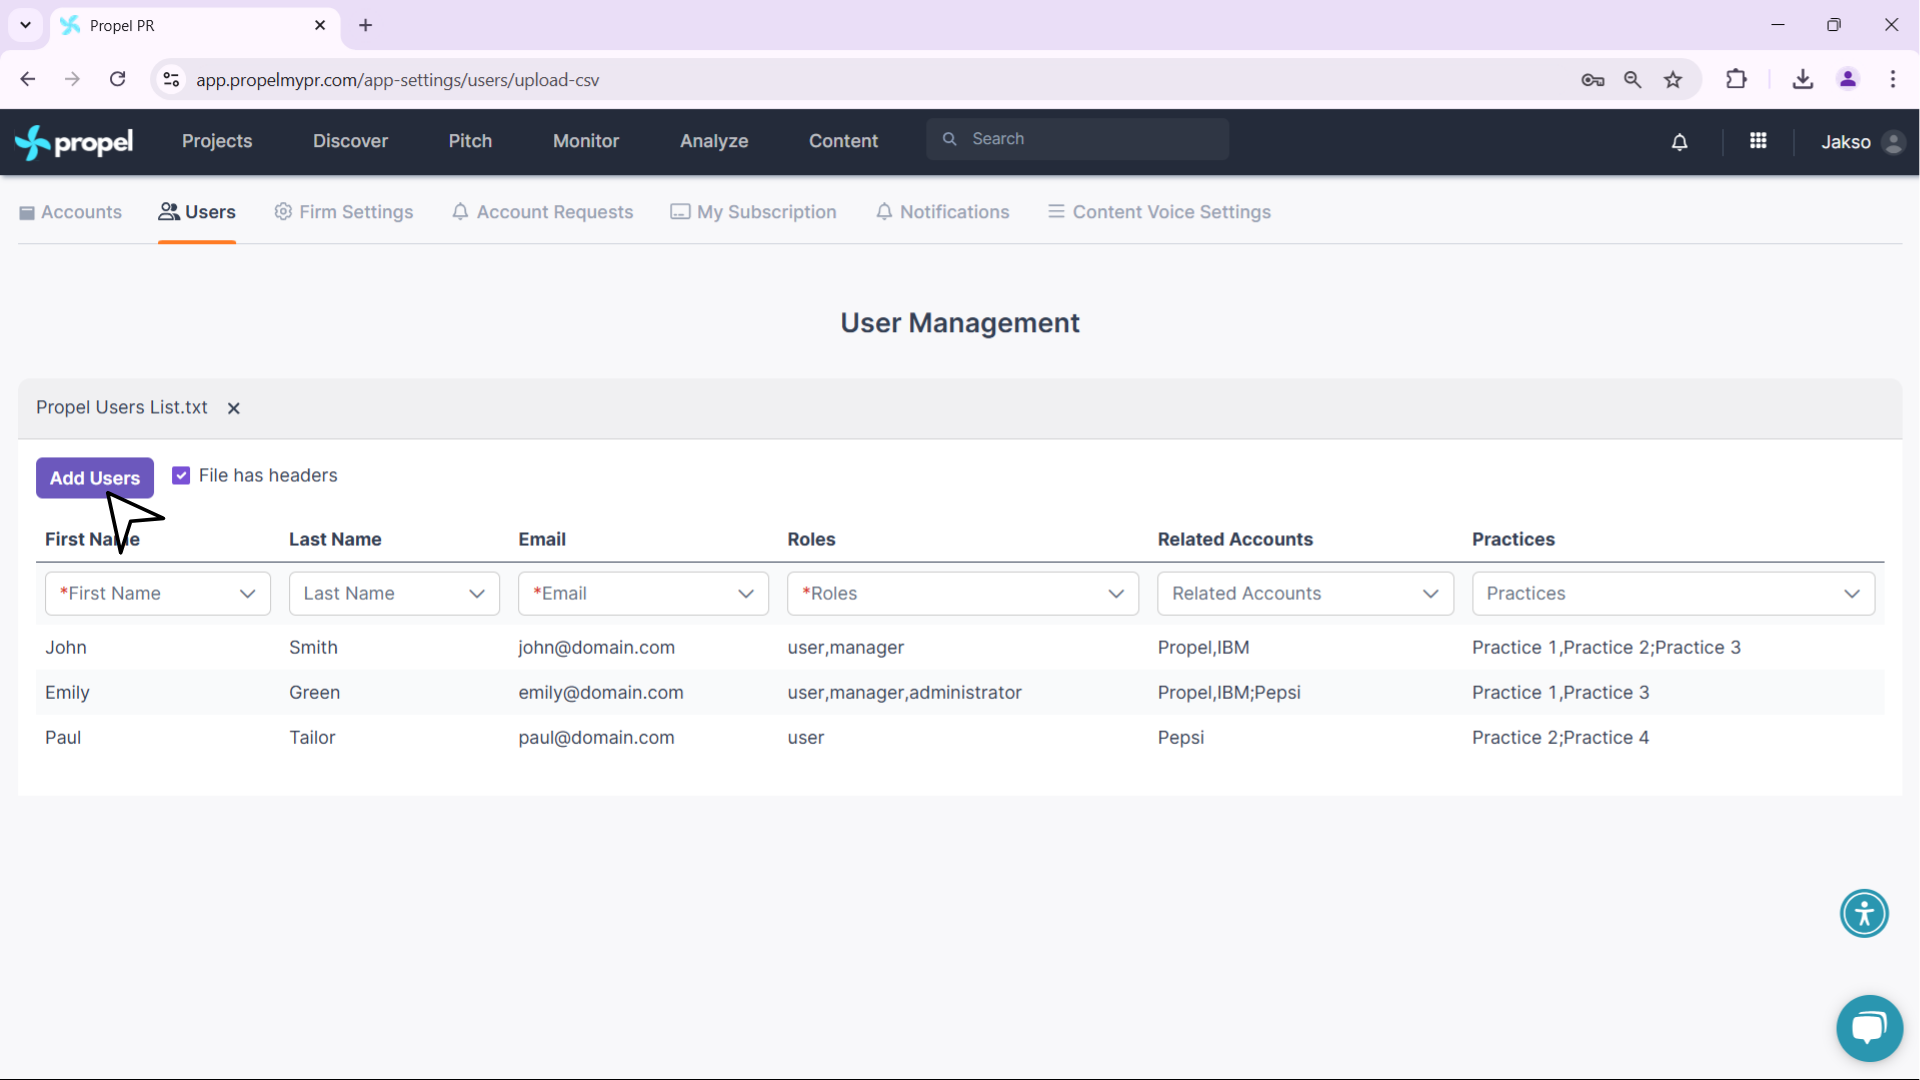Viewport: 1920px width, 1080px height.
Task: Switch to the Accounts tab
Action: coord(70,212)
